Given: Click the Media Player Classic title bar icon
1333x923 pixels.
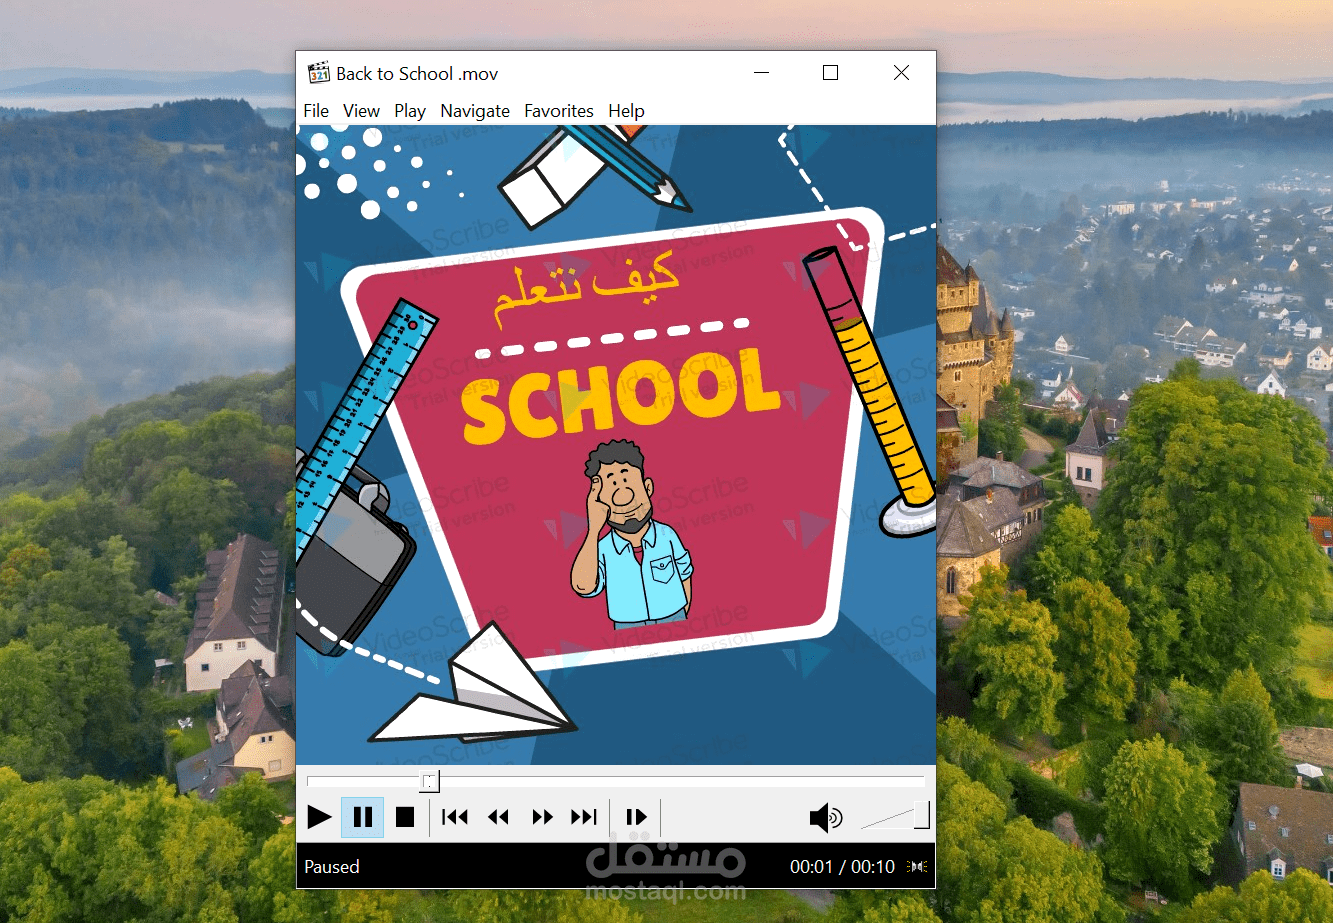Looking at the screenshot, I should click(x=318, y=73).
